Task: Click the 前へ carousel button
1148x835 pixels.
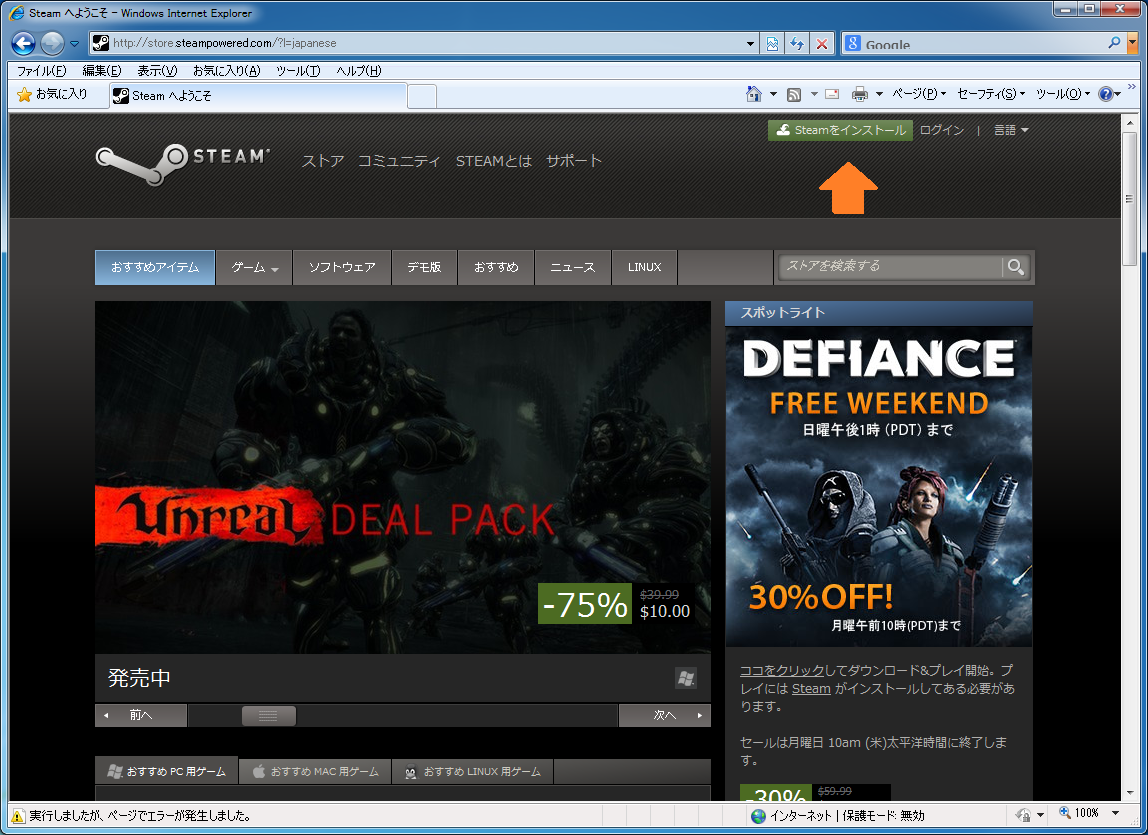Action: 141,716
